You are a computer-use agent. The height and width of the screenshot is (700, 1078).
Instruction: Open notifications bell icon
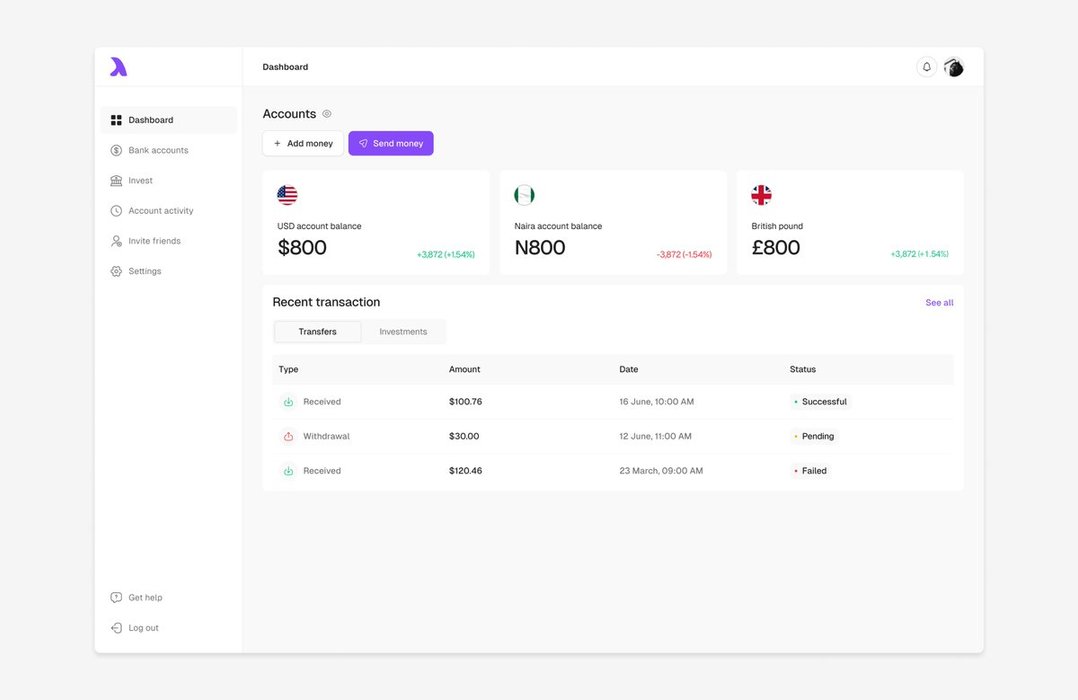pyautogui.click(x=926, y=67)
